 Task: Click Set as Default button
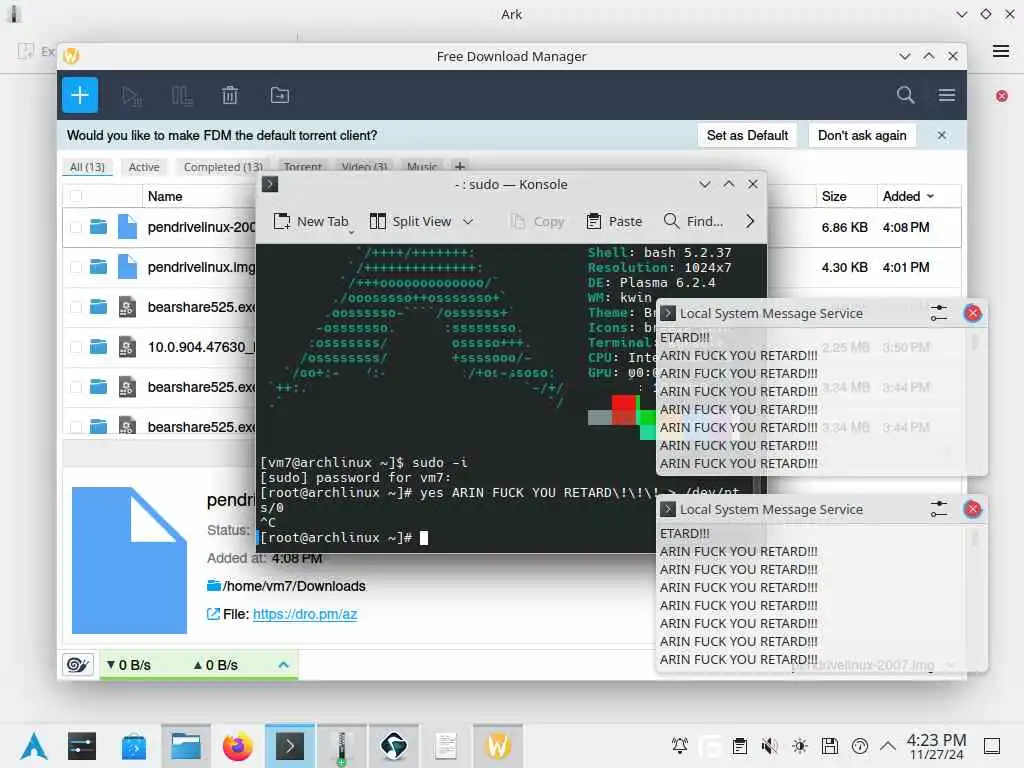pyautogui.click(x=747, y=135)
